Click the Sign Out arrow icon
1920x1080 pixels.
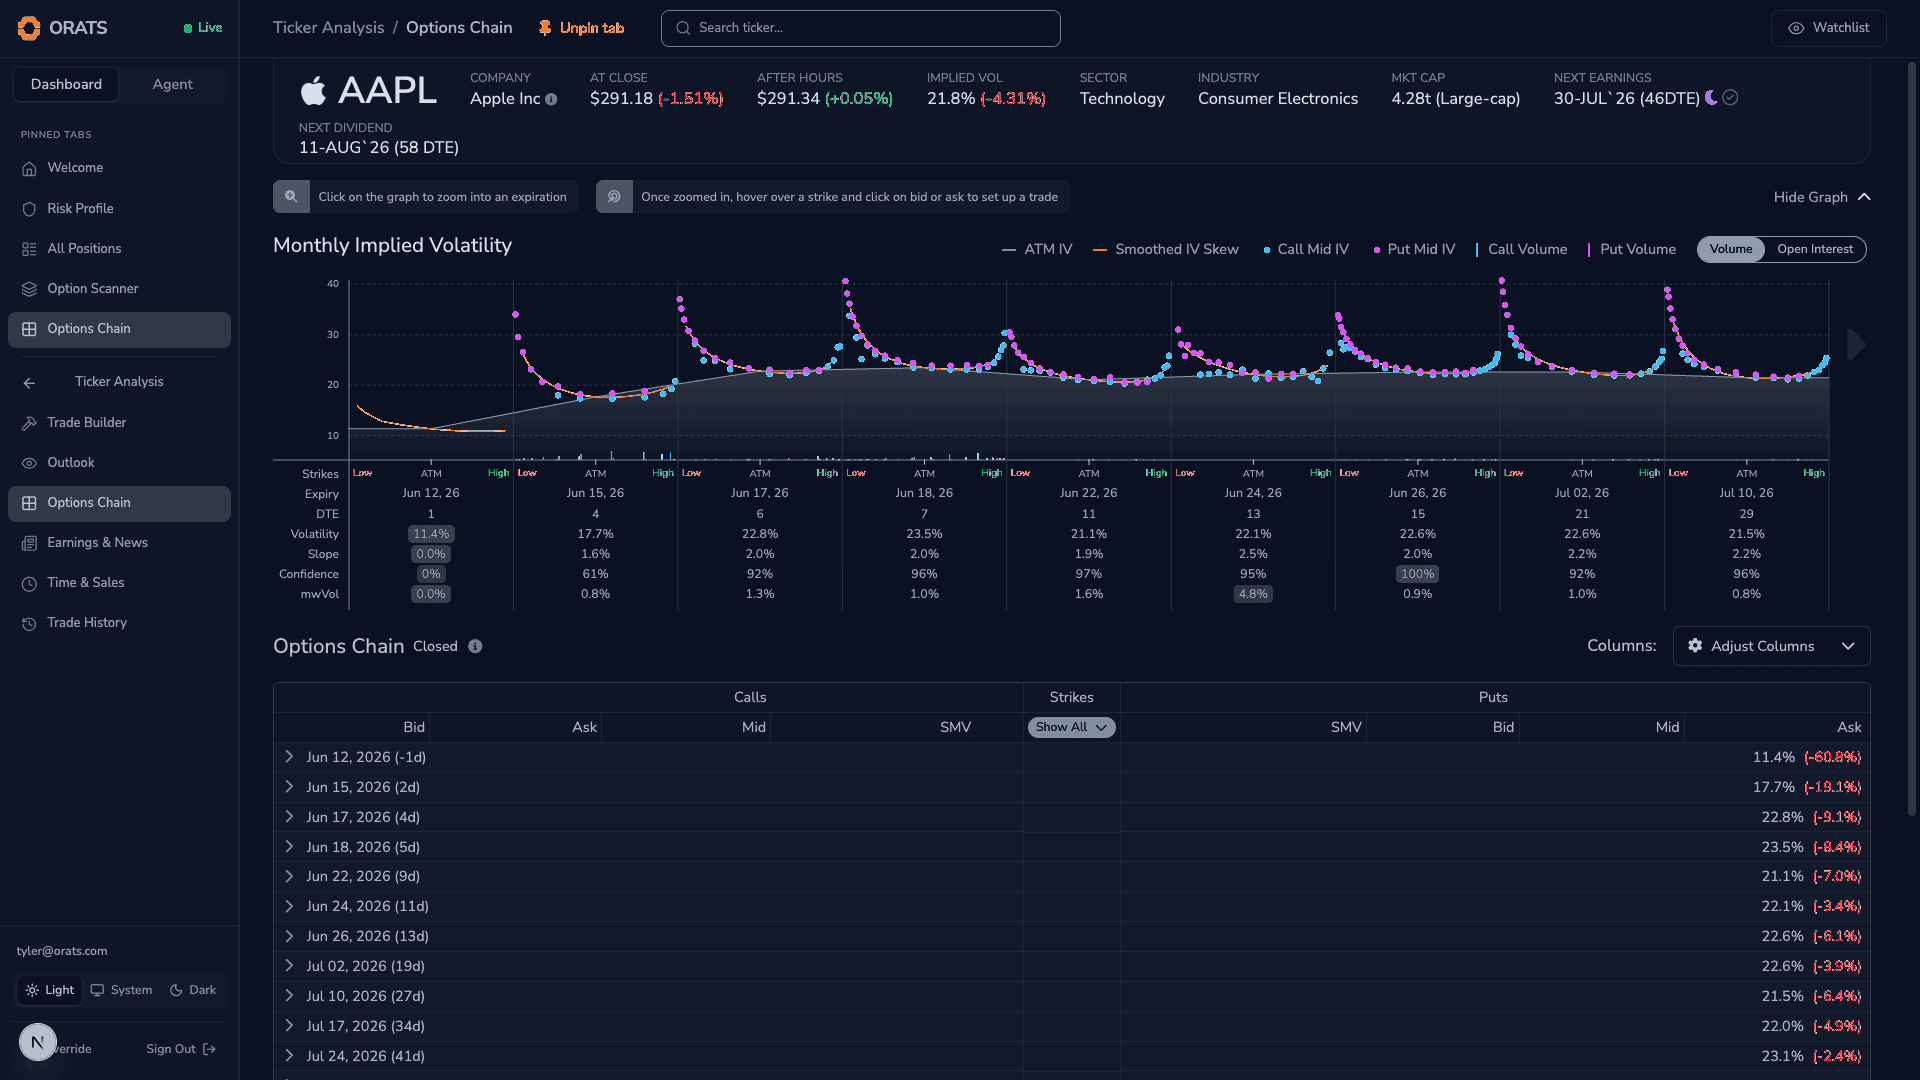coord(209,1049)
